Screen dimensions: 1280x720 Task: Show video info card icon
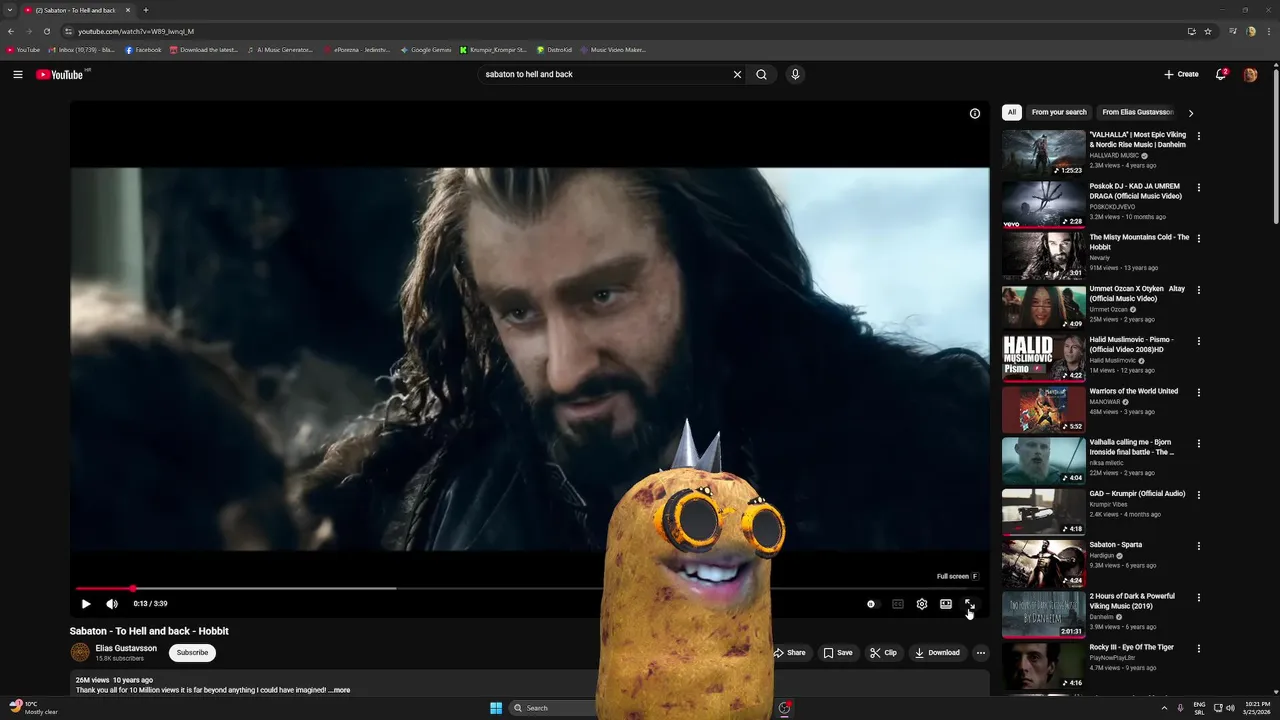[975, 113]
